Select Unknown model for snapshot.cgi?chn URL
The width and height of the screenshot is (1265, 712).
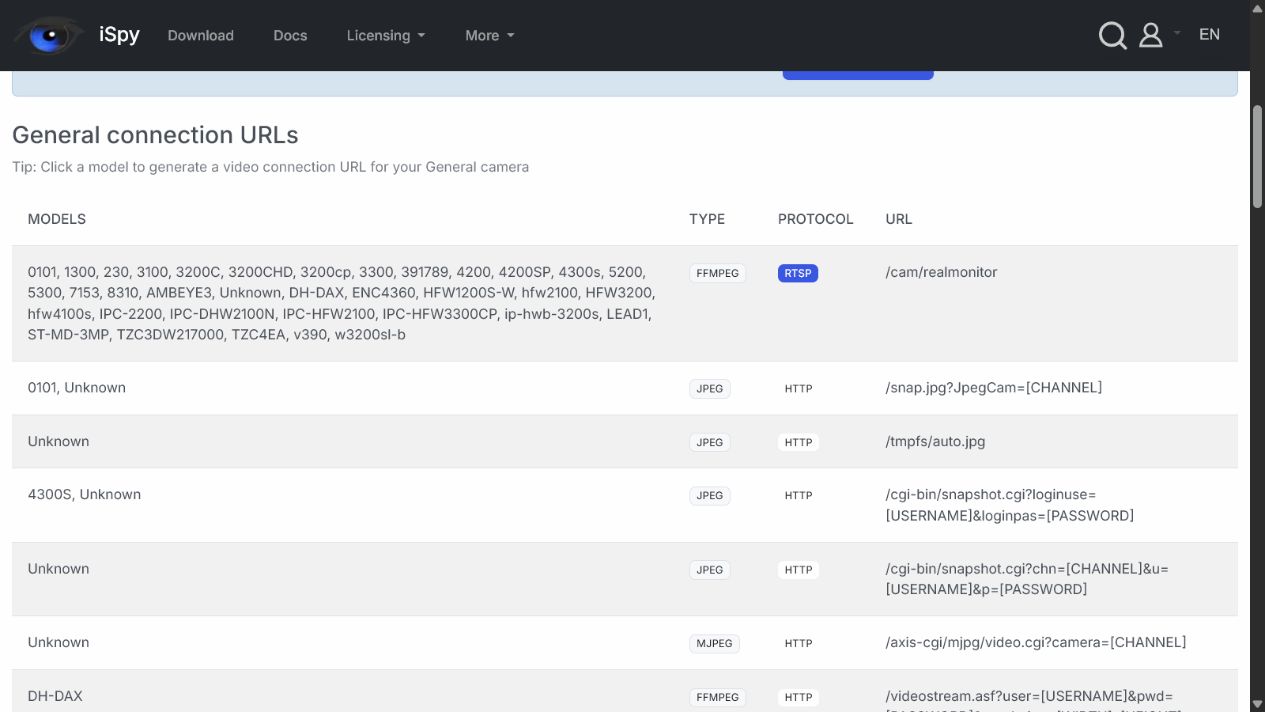click(x=58, y=568)
